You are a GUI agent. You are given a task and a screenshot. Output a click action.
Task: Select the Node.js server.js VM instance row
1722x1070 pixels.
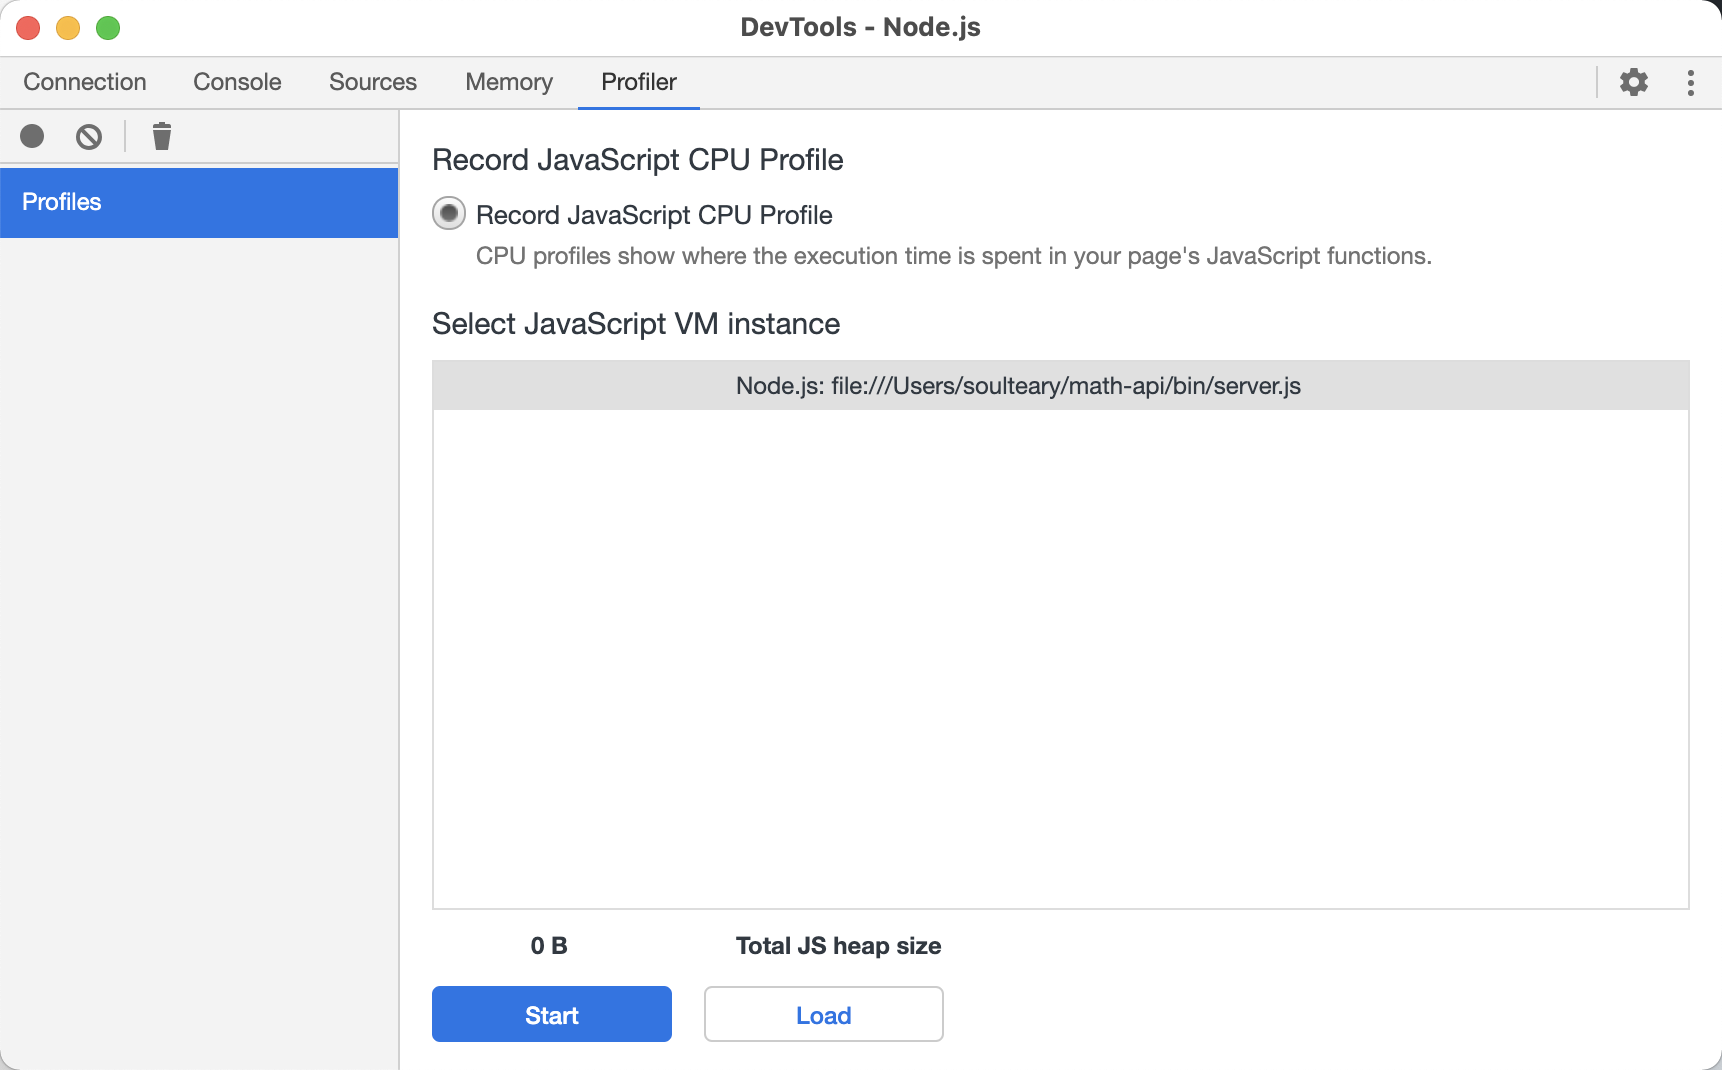pyautogui.click(x=1061, y=386)
